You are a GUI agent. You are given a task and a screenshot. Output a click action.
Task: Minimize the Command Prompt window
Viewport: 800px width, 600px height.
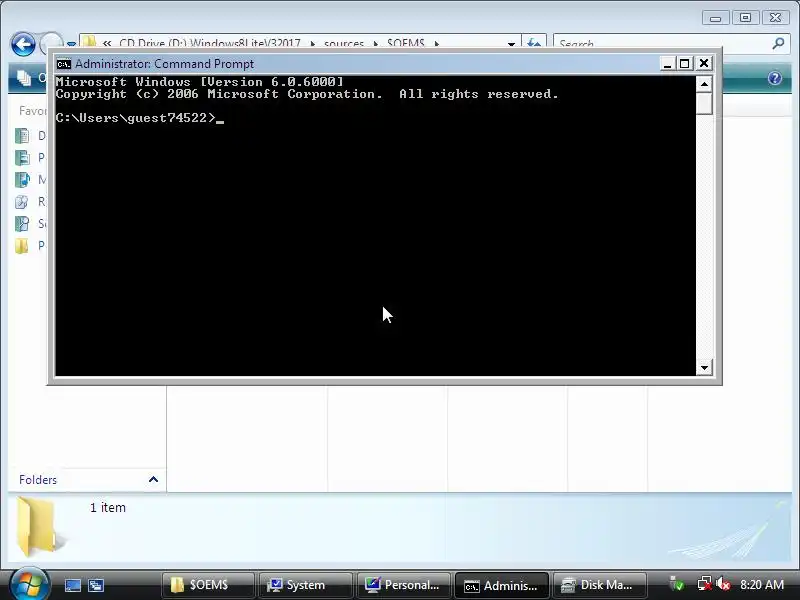[x=667, y=63]
